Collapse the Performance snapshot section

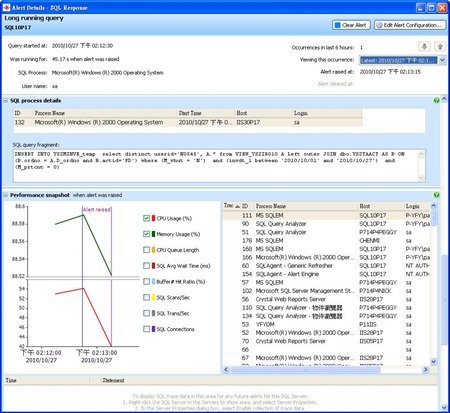pyautogui.click(x=6, y=195)
